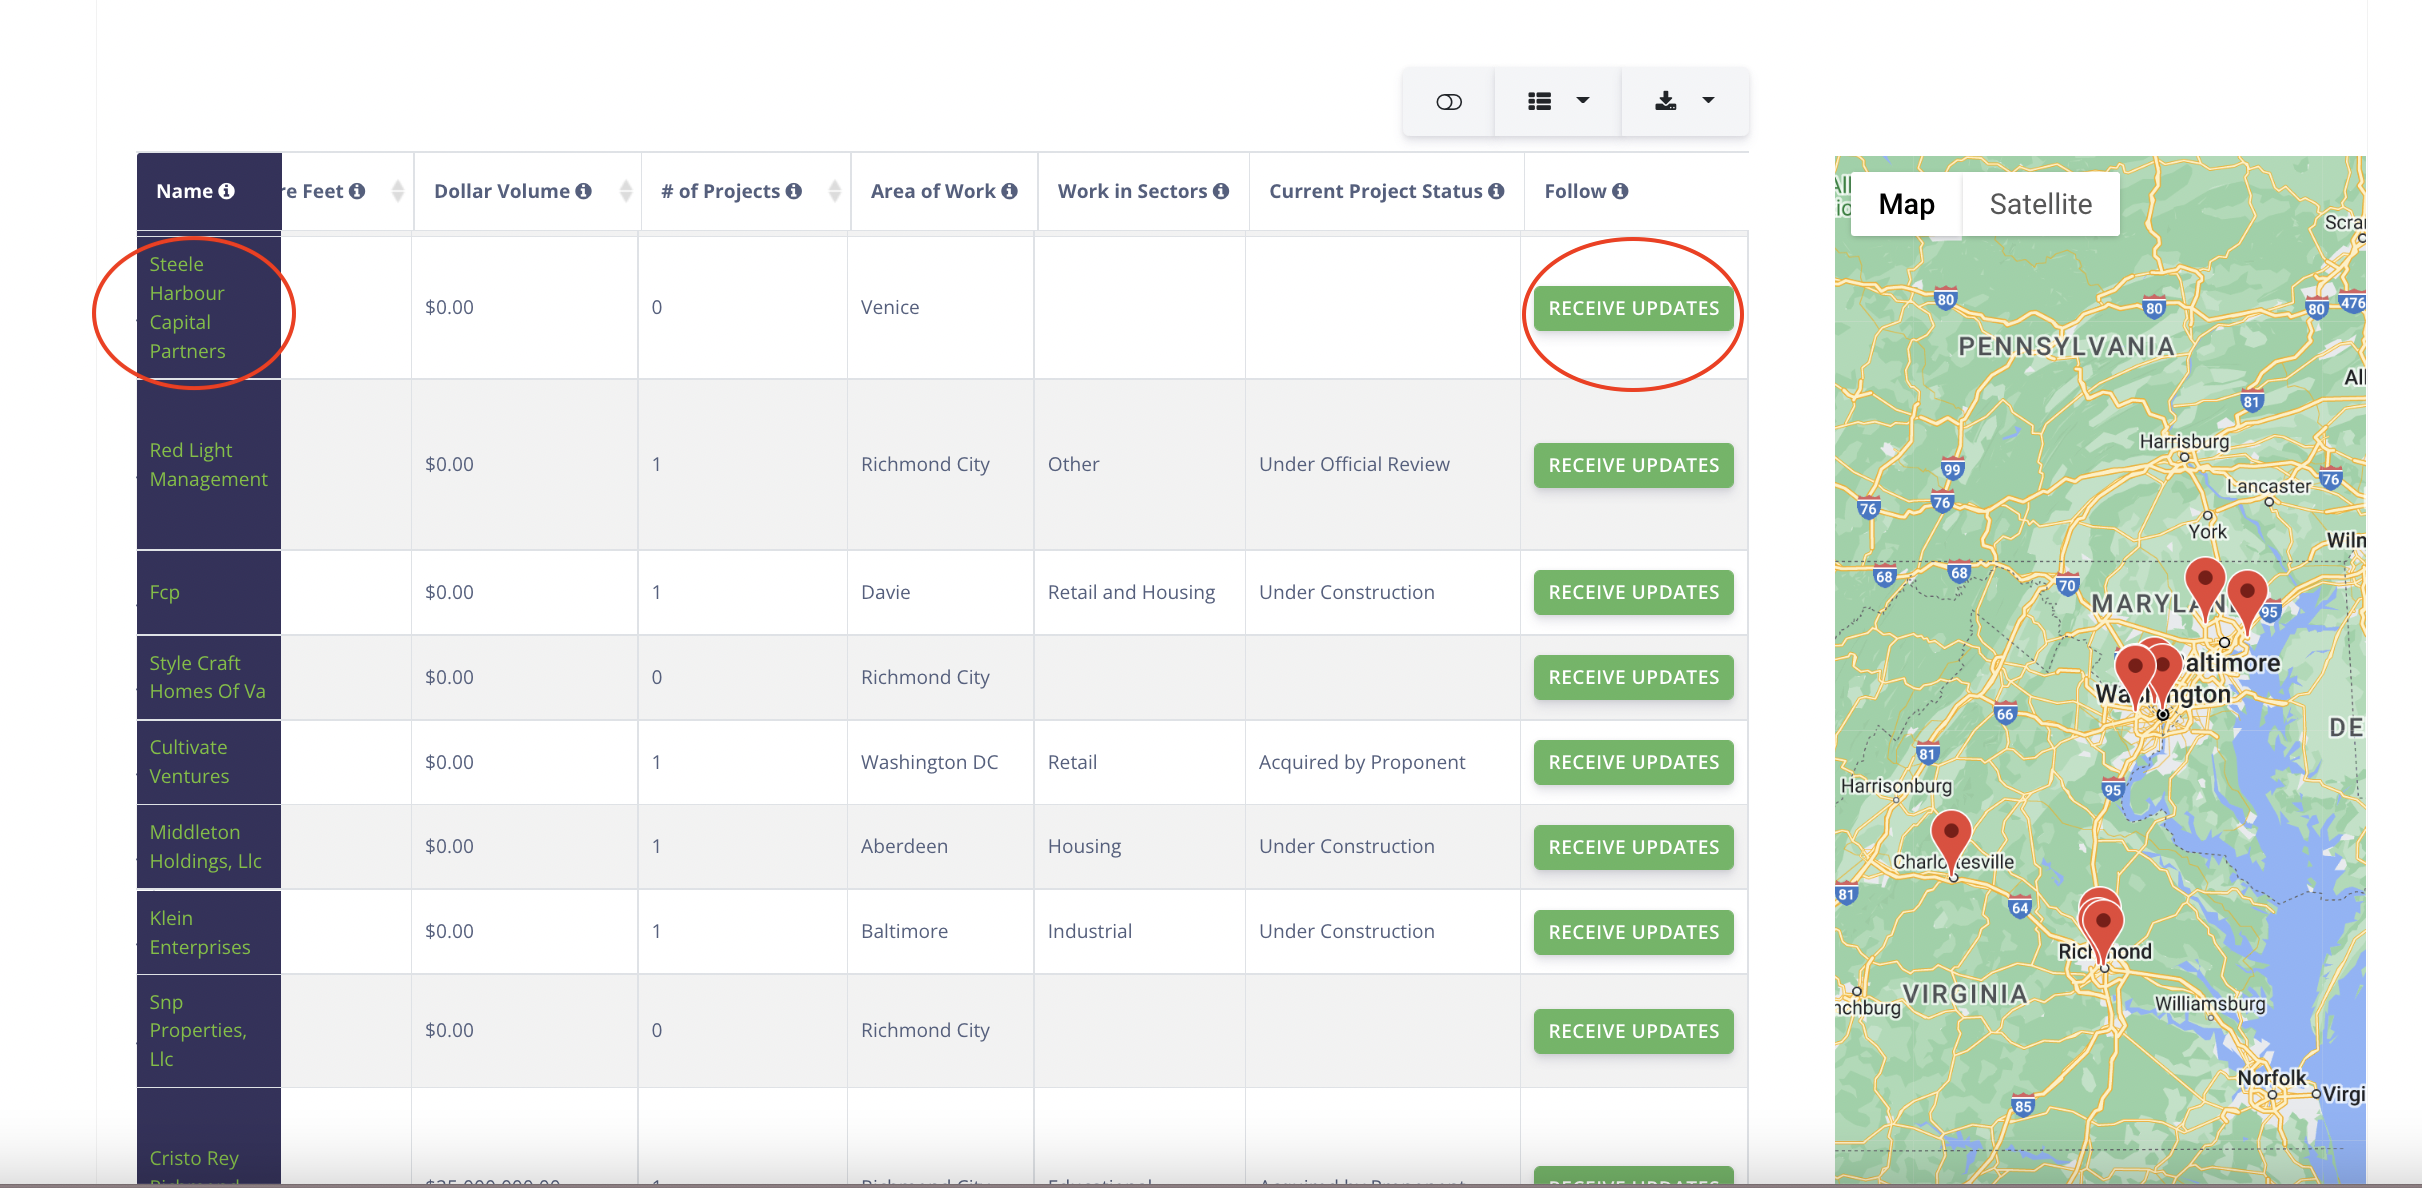Open Middleton Holdings, Llc link
The height and width of the screenshot is (1188, 2422).
[x=205, y=847]
